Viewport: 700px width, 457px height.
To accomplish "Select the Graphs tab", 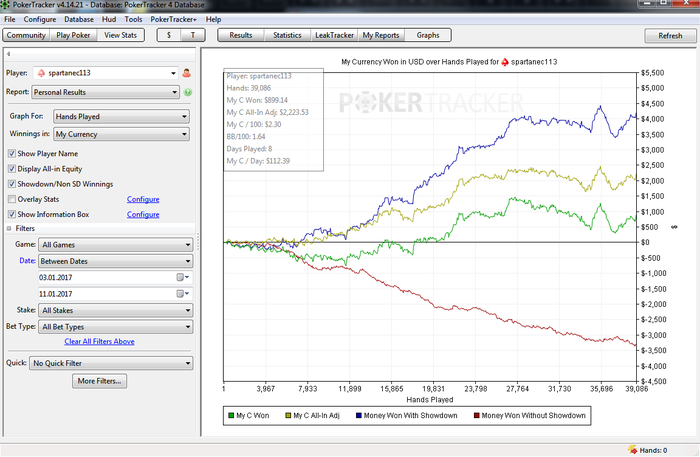I will (x=428, y=35).
